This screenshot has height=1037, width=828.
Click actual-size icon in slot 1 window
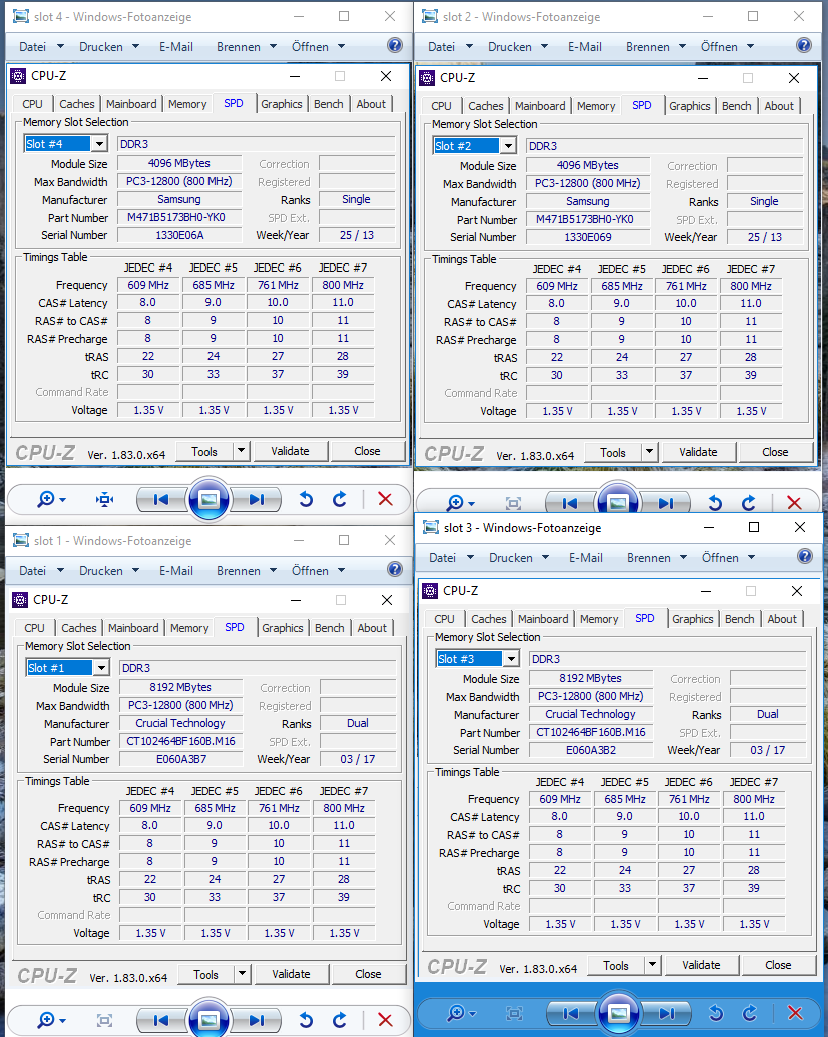[104, 1020]
